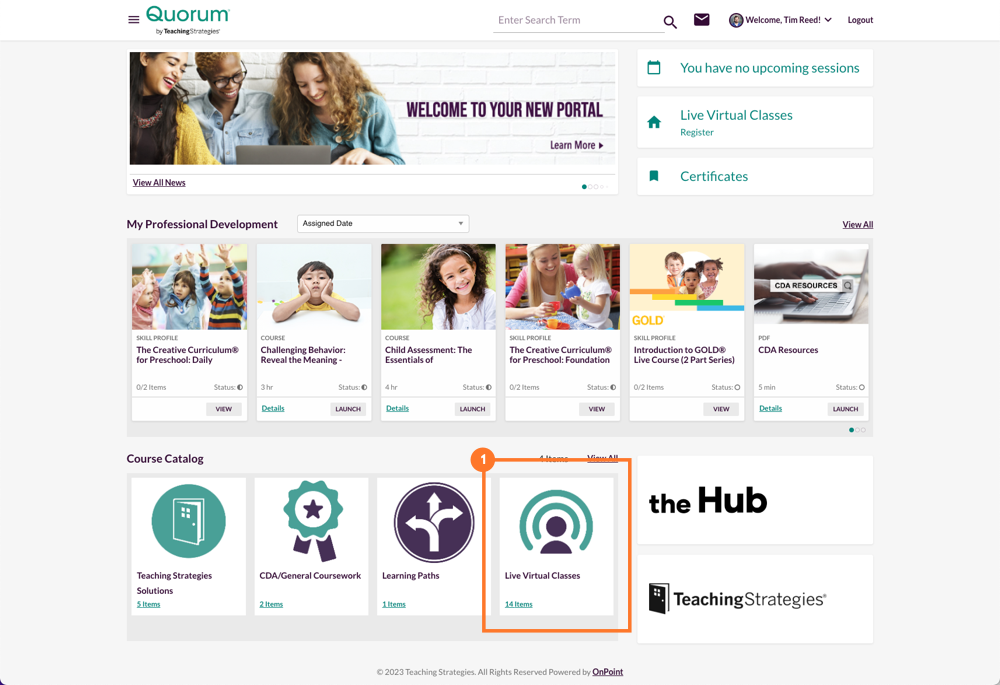The image size is (1000, 685).
Task: Click Register under Live Virtual Classes
Action: (x=697, y=132)
